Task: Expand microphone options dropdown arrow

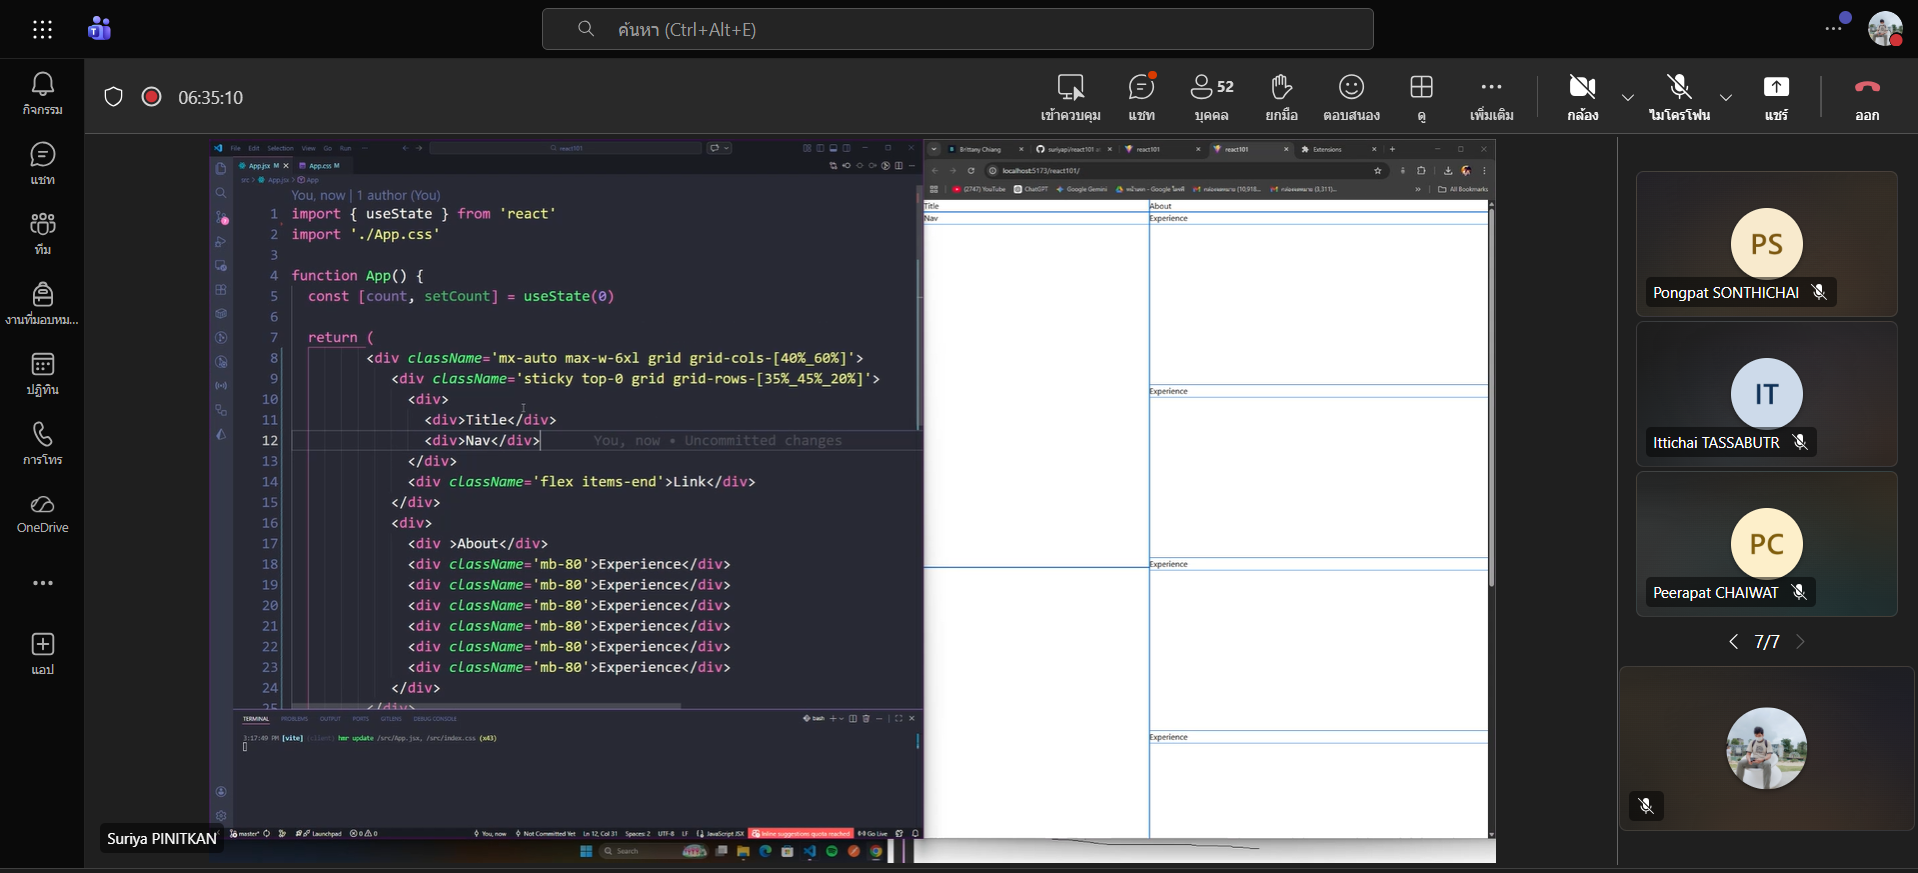Action: tap(1726, 98)
